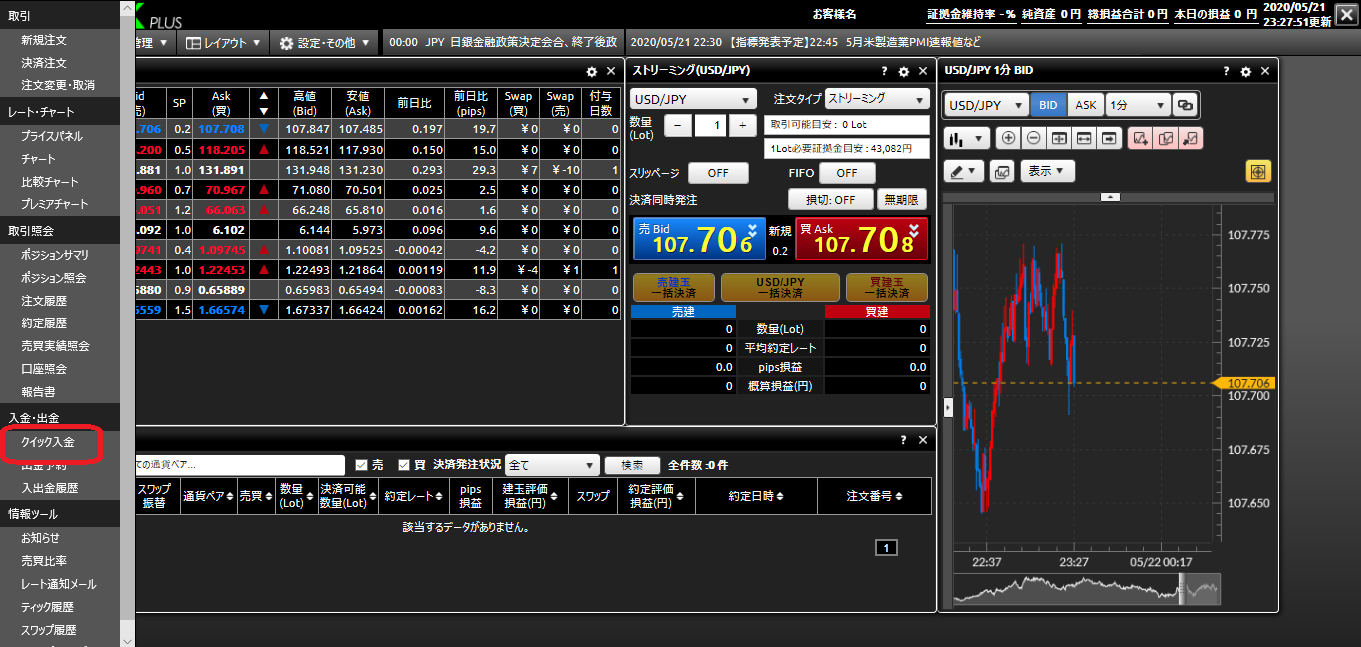Jump chart to latest bar icon
The width and height of the screenshot is (1361, 647).
point(1109,139)
